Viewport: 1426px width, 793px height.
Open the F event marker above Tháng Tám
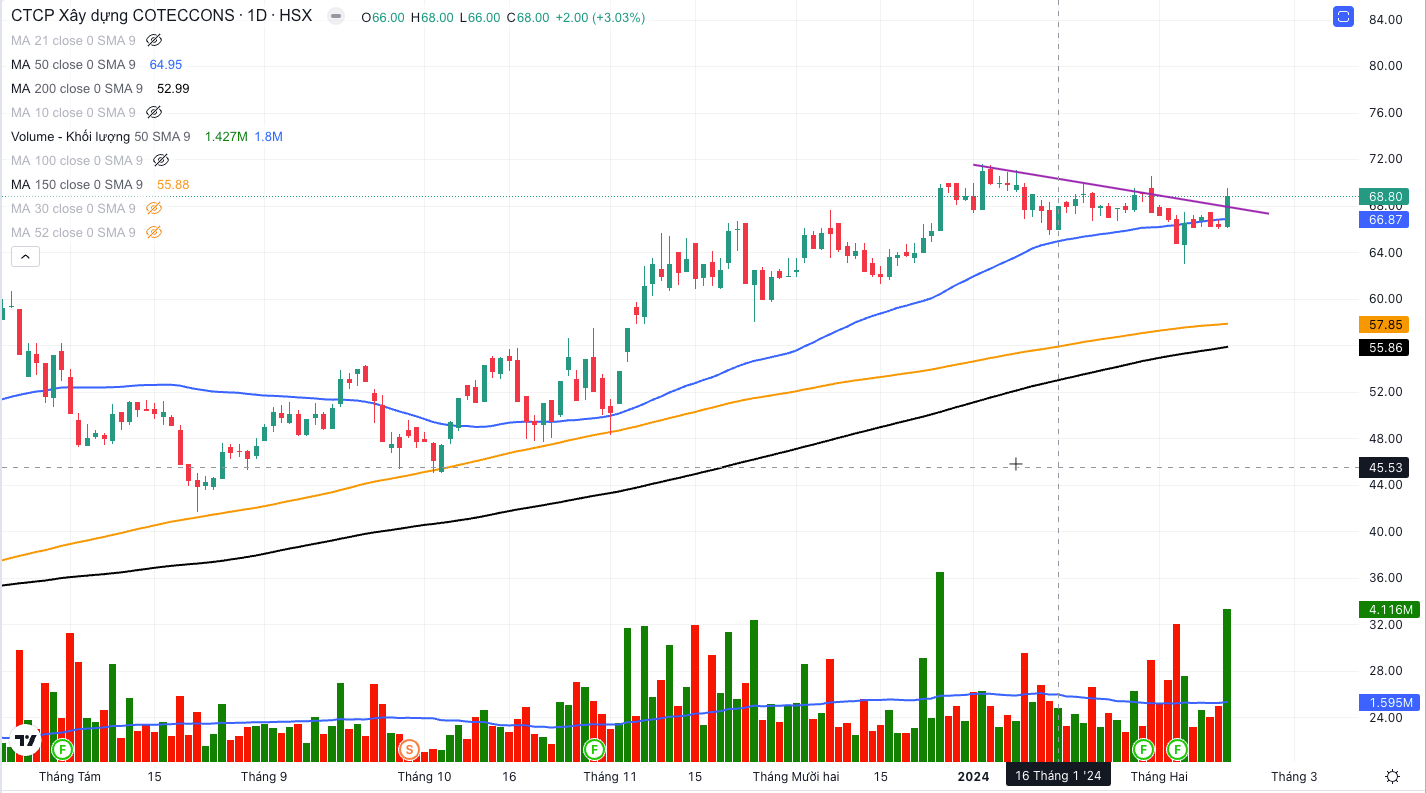[x=62, y=748]
